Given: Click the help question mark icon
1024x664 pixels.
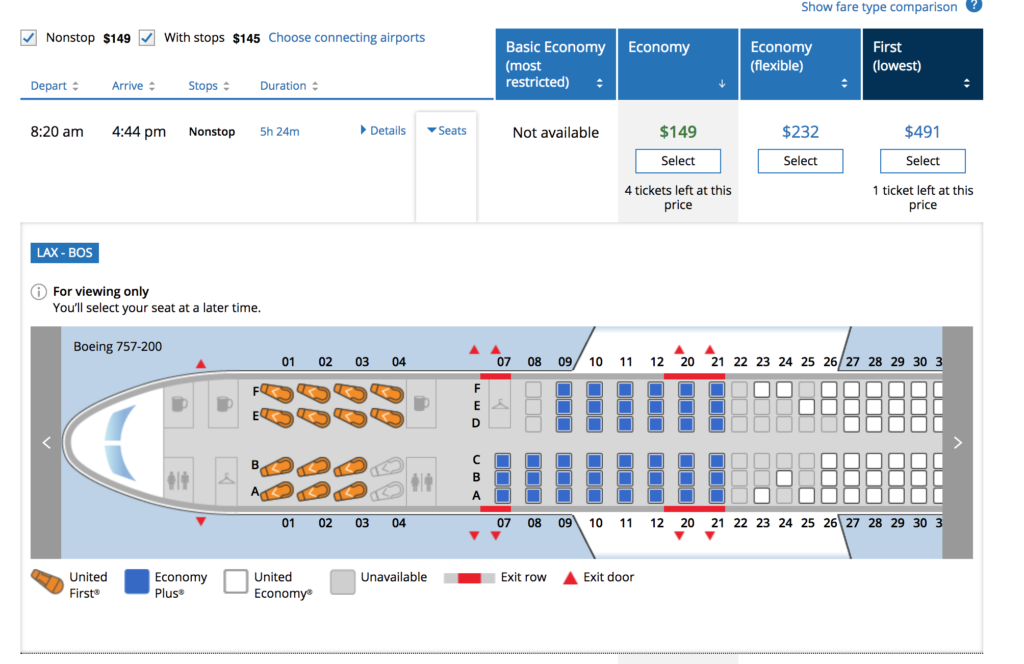Looking at the screenshot, I should point(974,6).
